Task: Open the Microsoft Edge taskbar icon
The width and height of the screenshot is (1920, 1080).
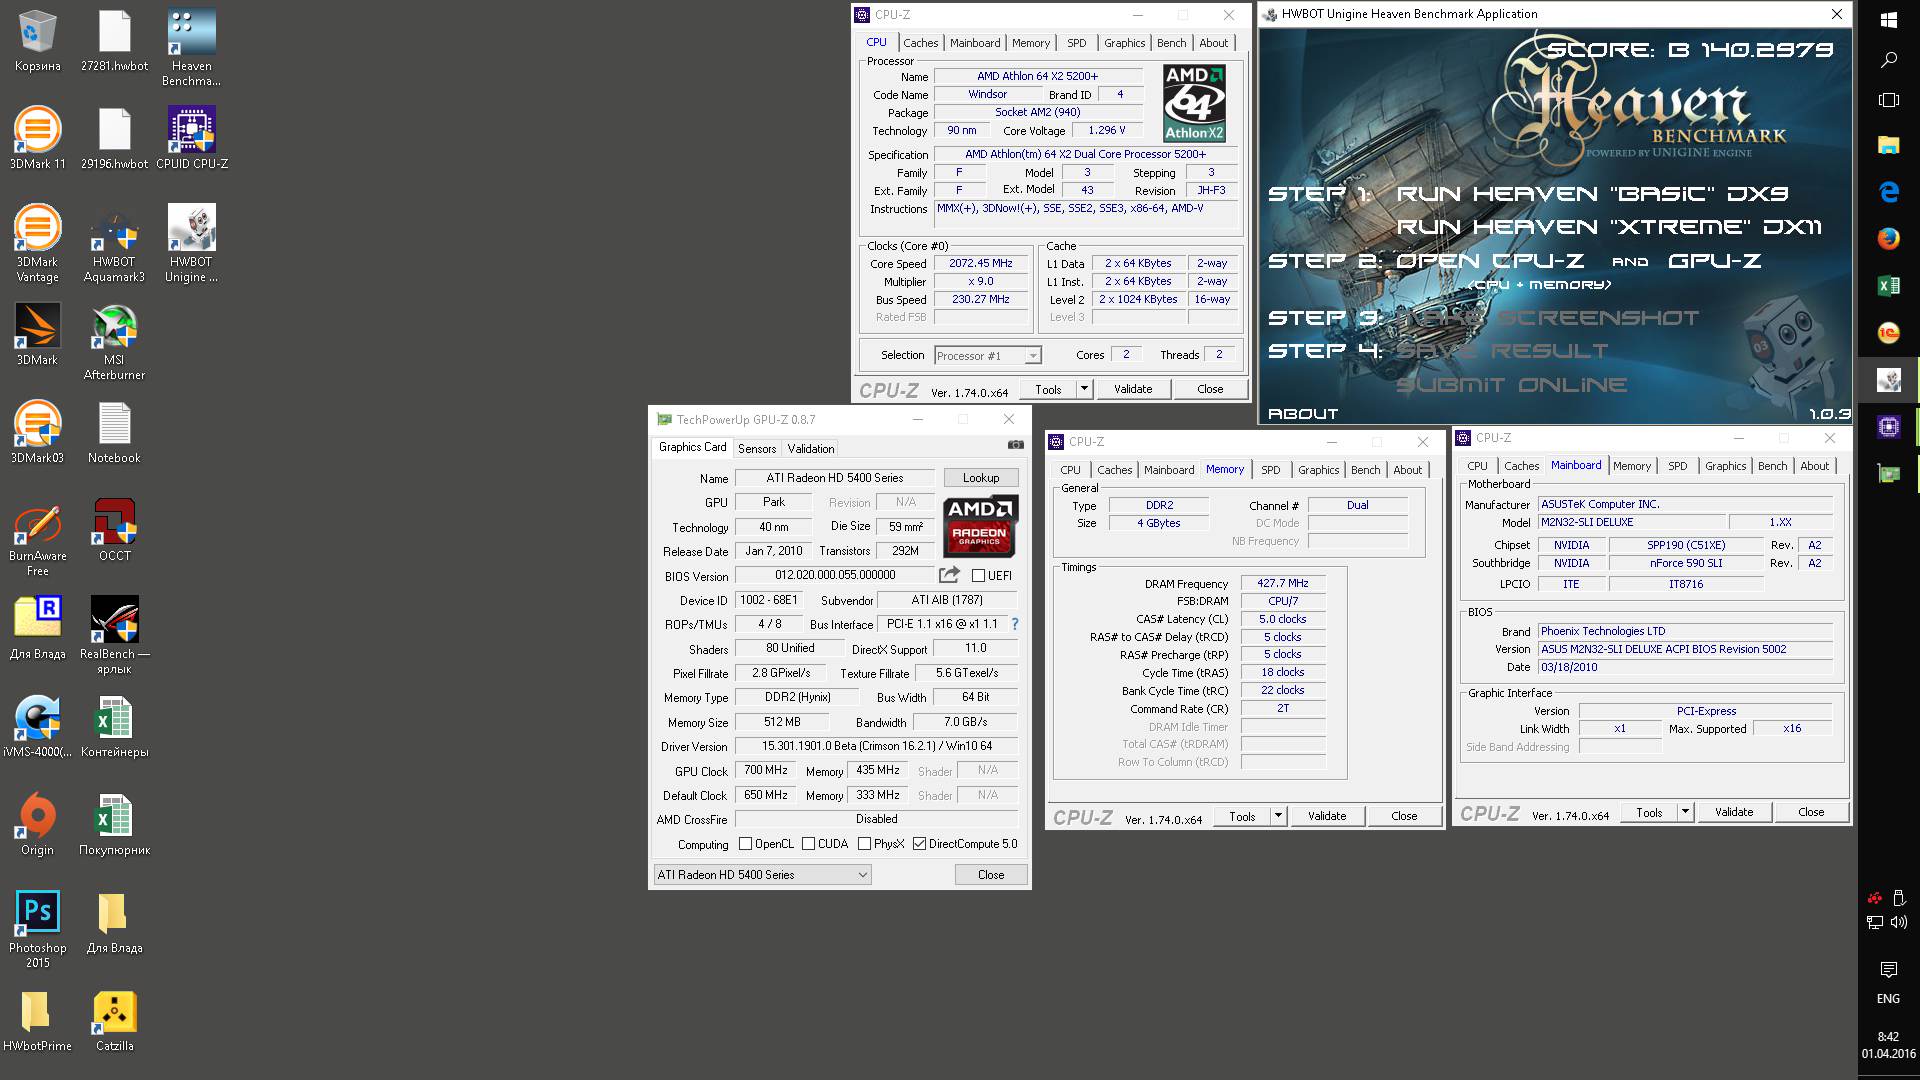Action: click(x=1888, y=192)
